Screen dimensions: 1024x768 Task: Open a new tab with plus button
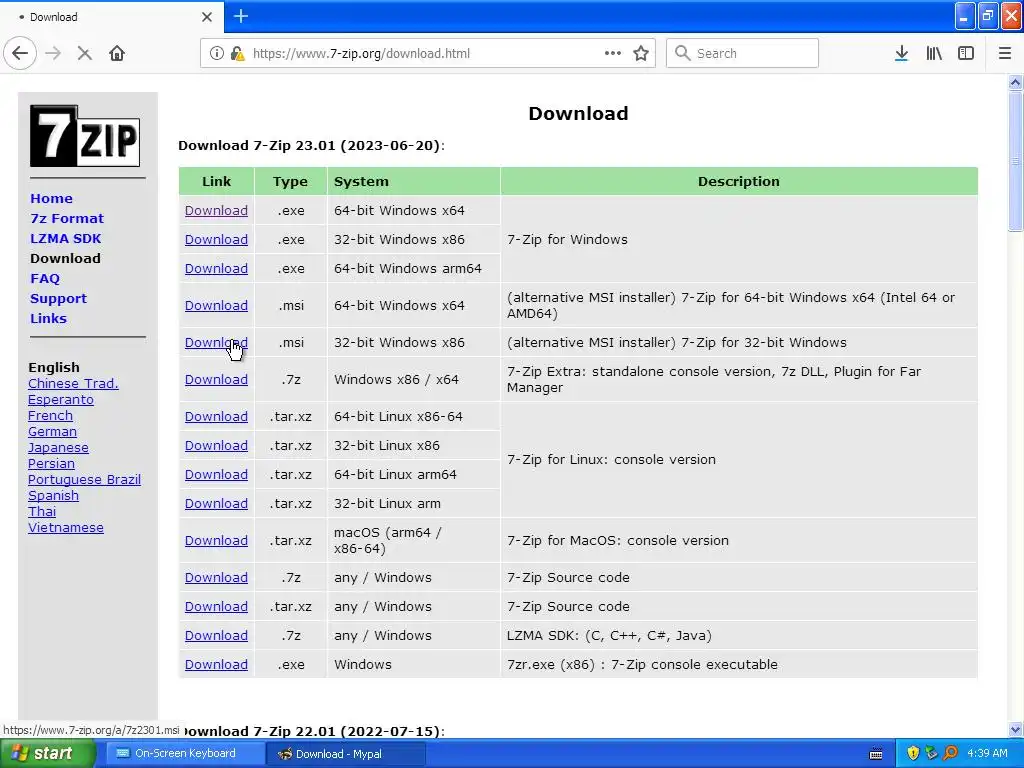click(240, 16)
